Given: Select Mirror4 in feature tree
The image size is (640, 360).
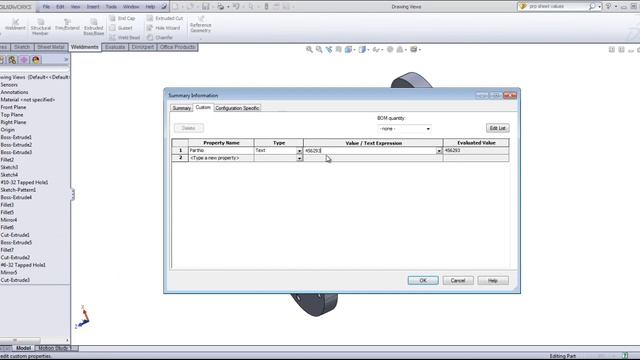Looking at the screenshot, I should click(9, 220).
